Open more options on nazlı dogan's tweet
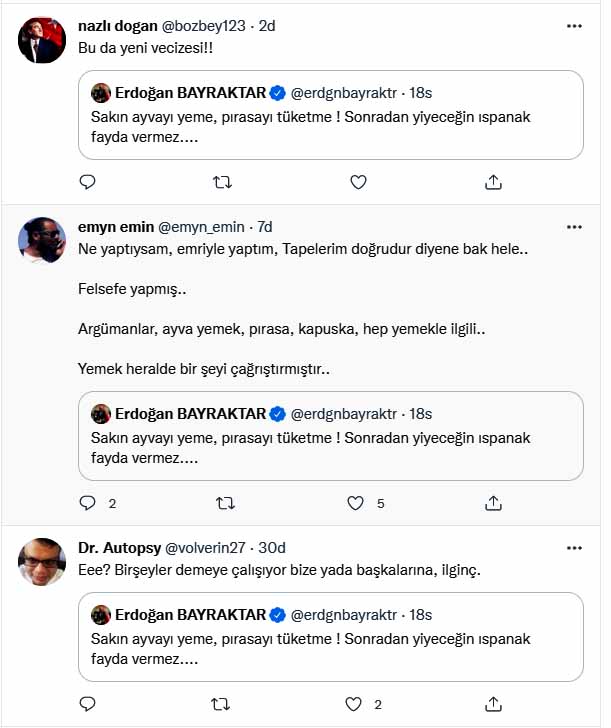Screen dimensions: 611x728 tap(574, 25)
